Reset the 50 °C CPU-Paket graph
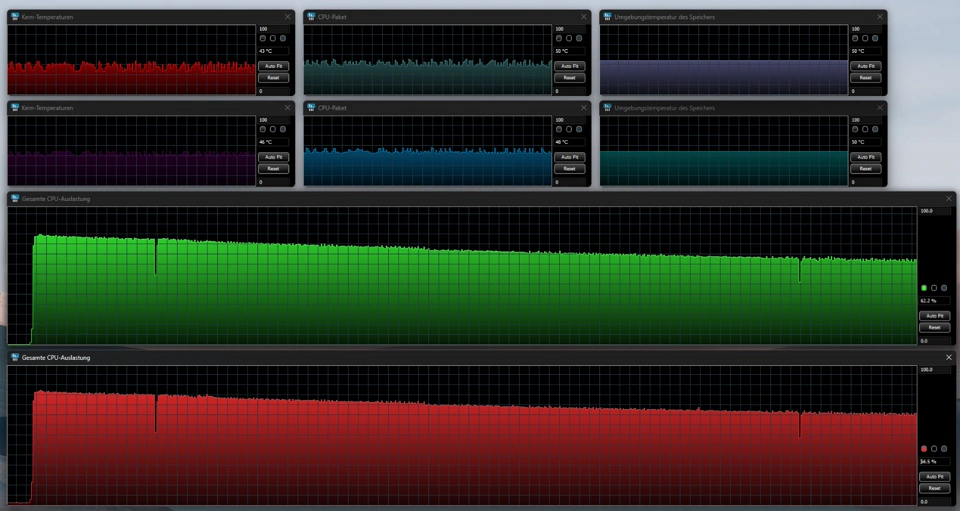Screen dimensions: 960x511 [570, 78]
